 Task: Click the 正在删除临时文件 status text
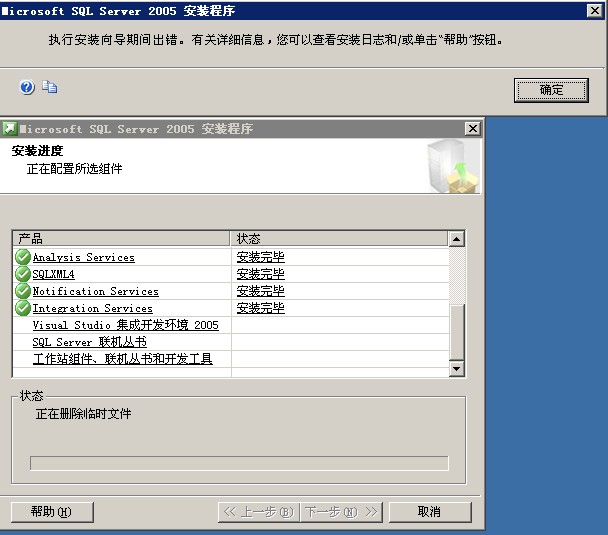pyautogui.click(x=83, y=414)
